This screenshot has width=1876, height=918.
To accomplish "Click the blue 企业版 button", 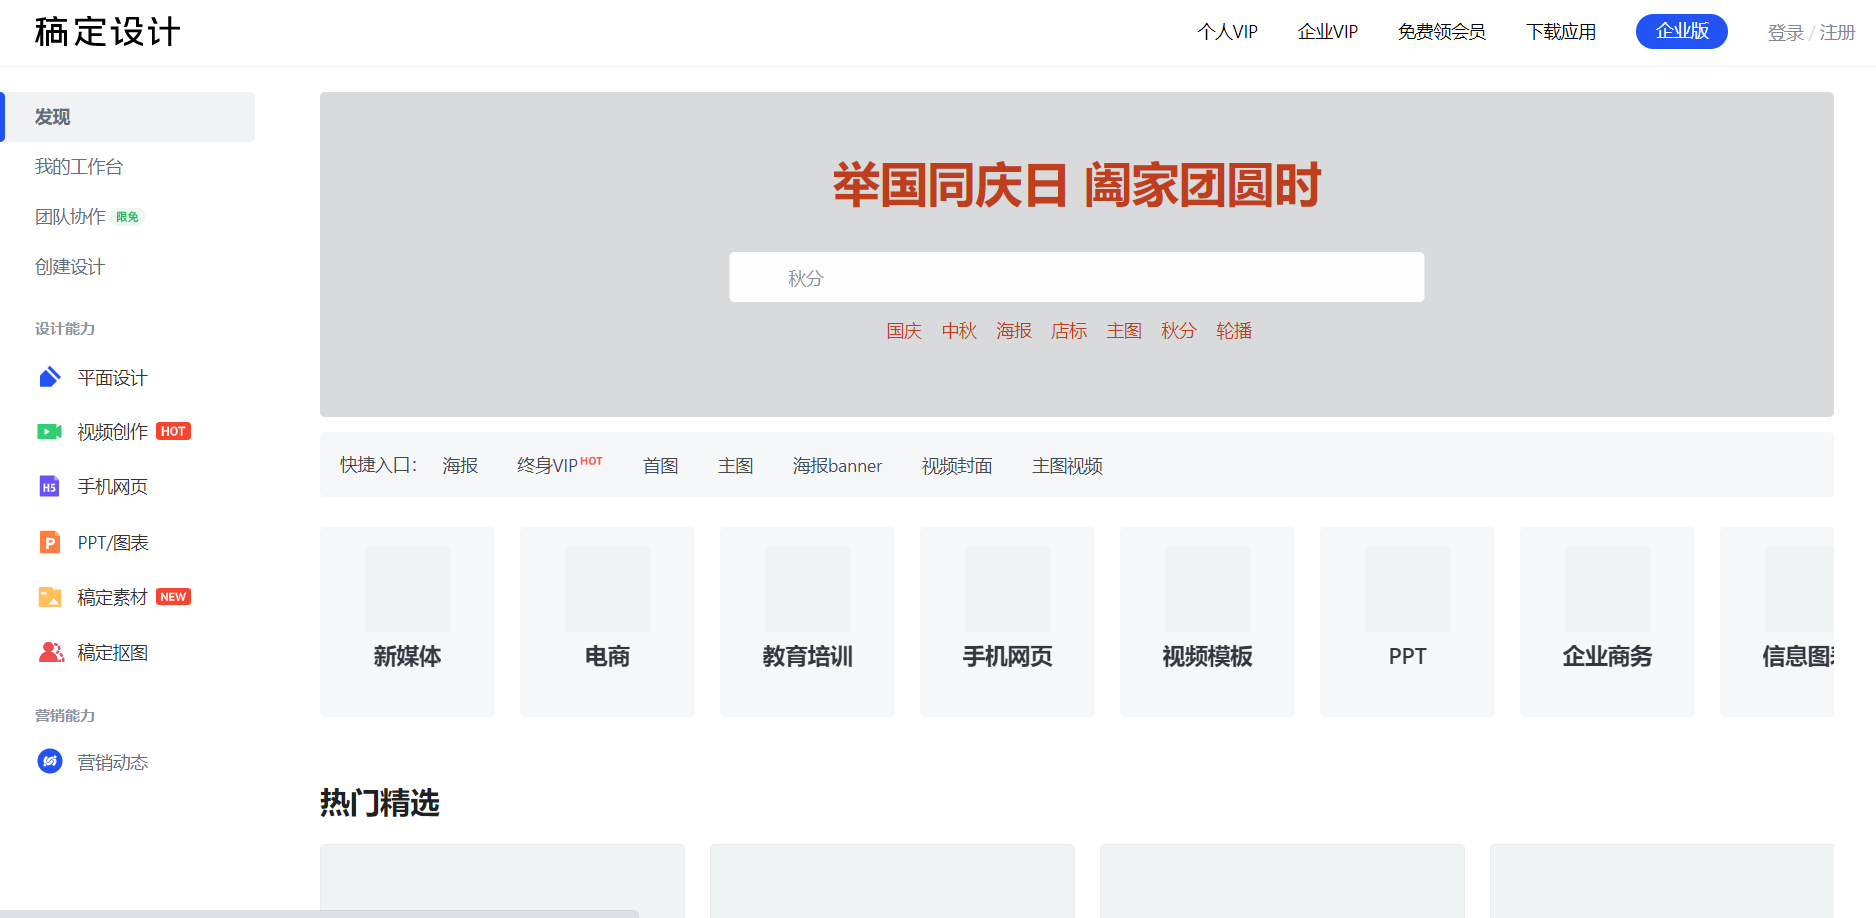I will click(1681, 31).
